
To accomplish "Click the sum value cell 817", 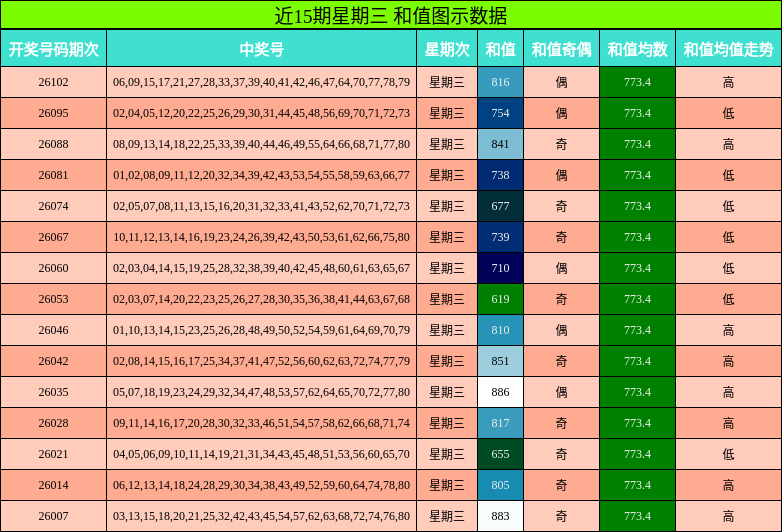I will [x=500, y=423].
